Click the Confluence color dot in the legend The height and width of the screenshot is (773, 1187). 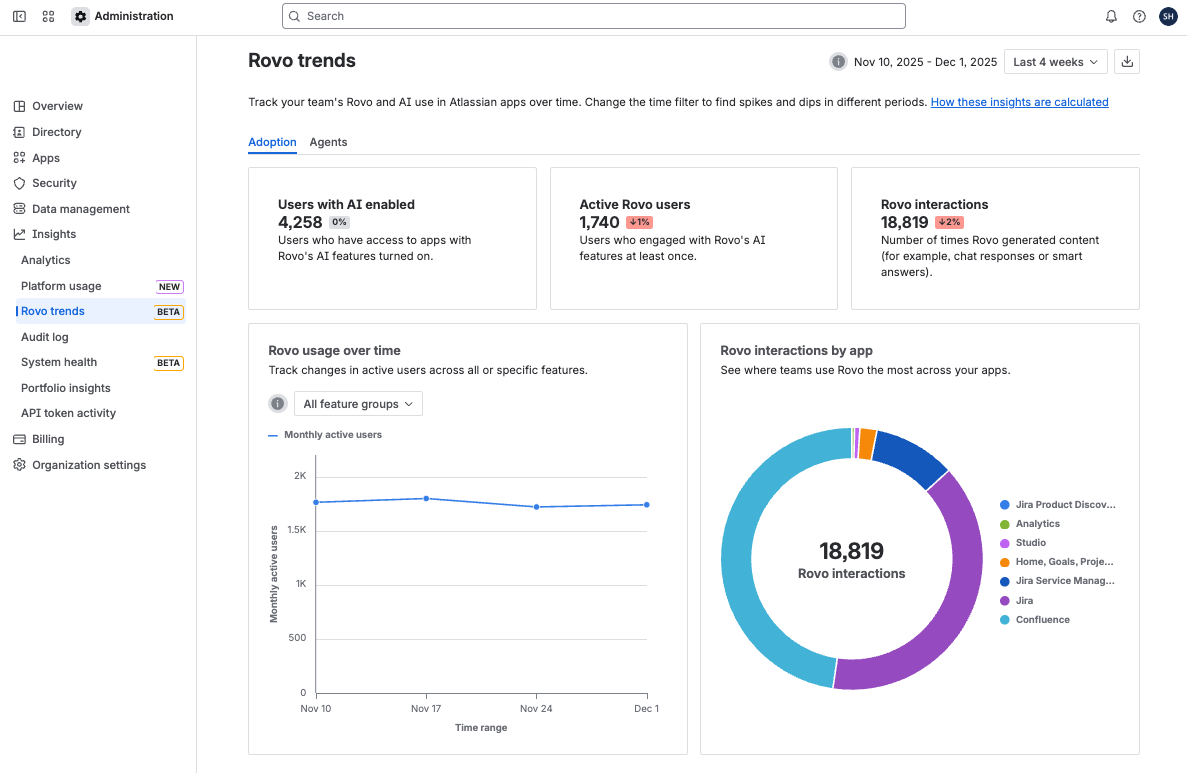coord(1006,619)
